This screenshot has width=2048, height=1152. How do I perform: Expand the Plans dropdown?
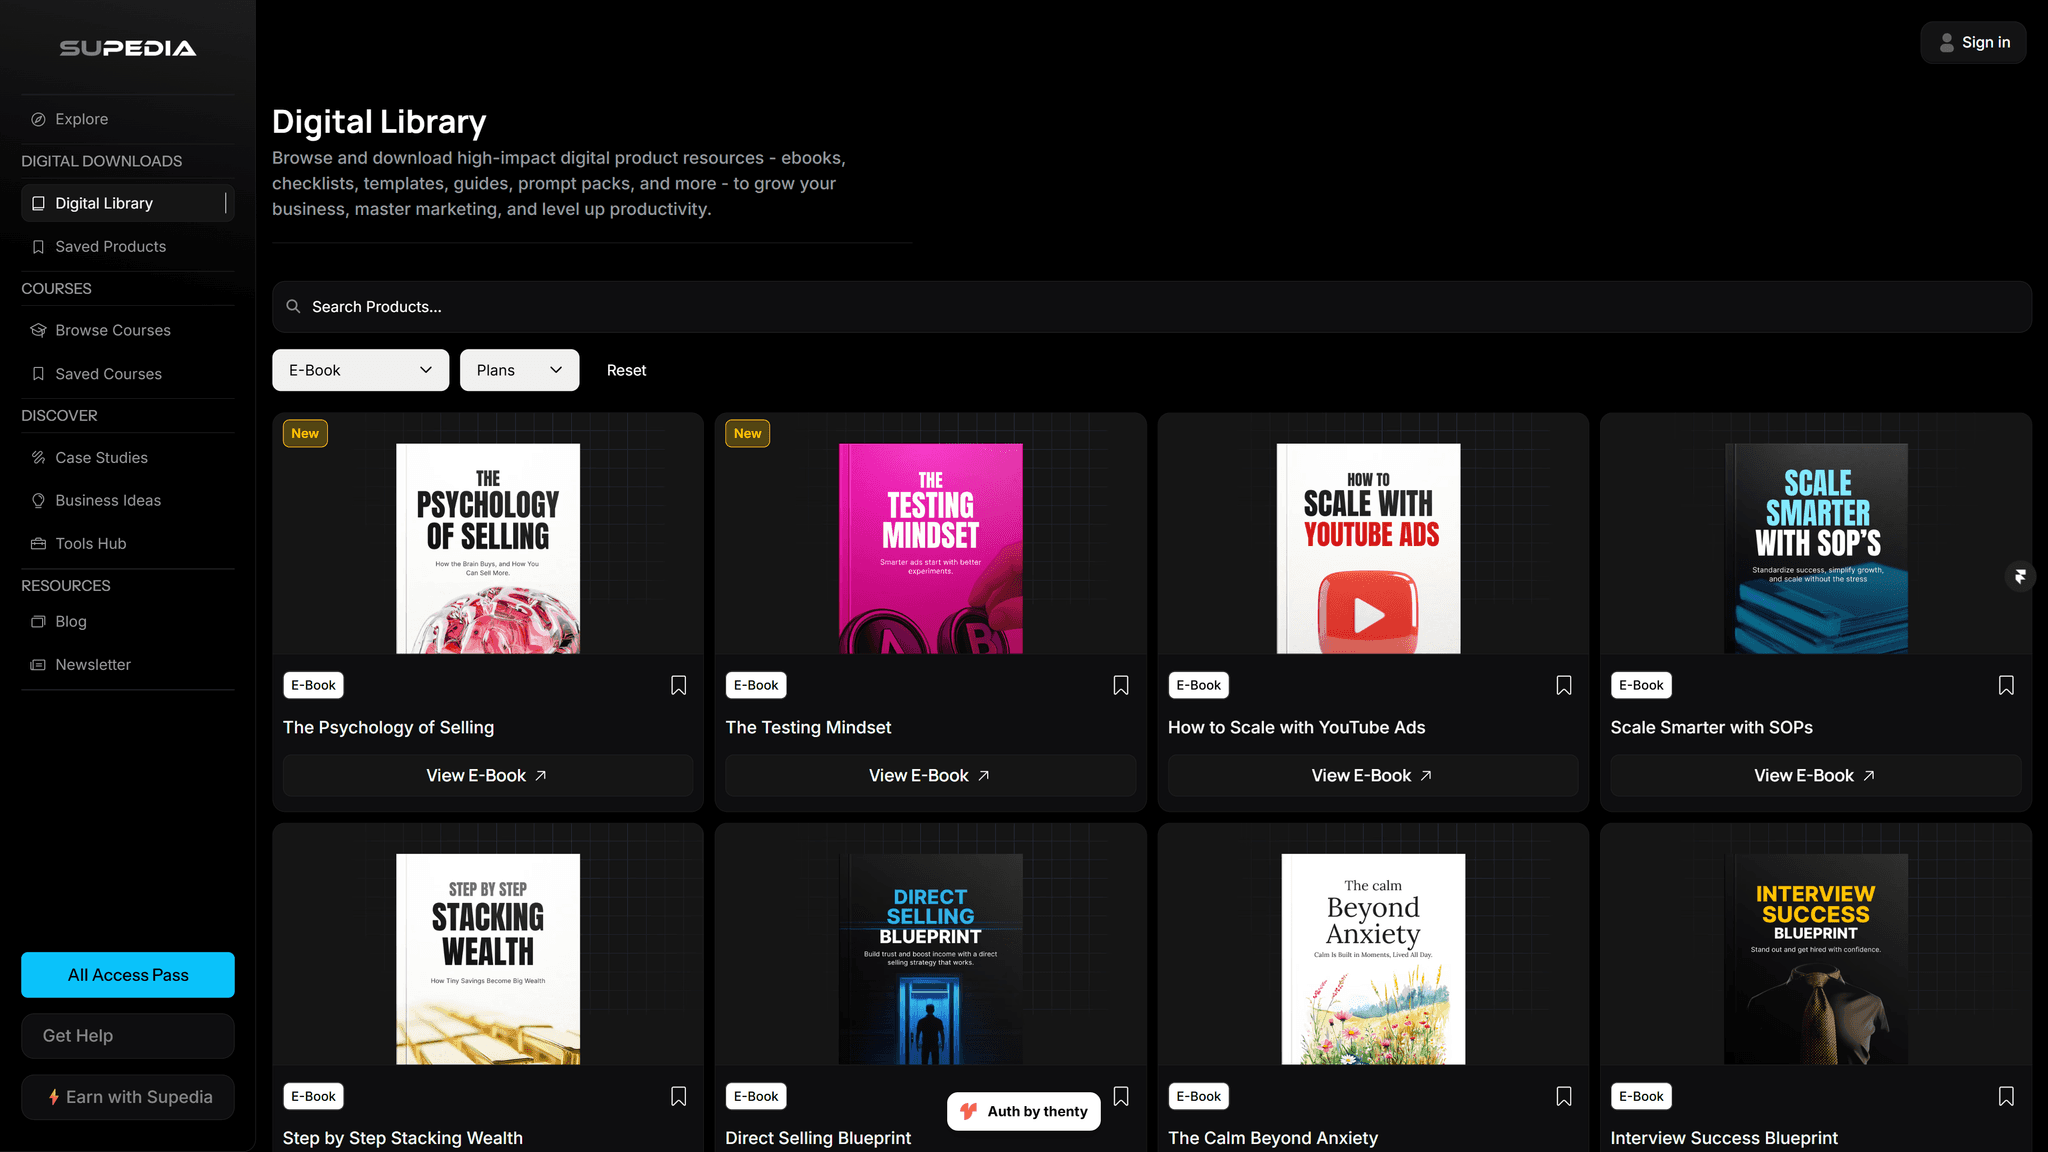519,370
